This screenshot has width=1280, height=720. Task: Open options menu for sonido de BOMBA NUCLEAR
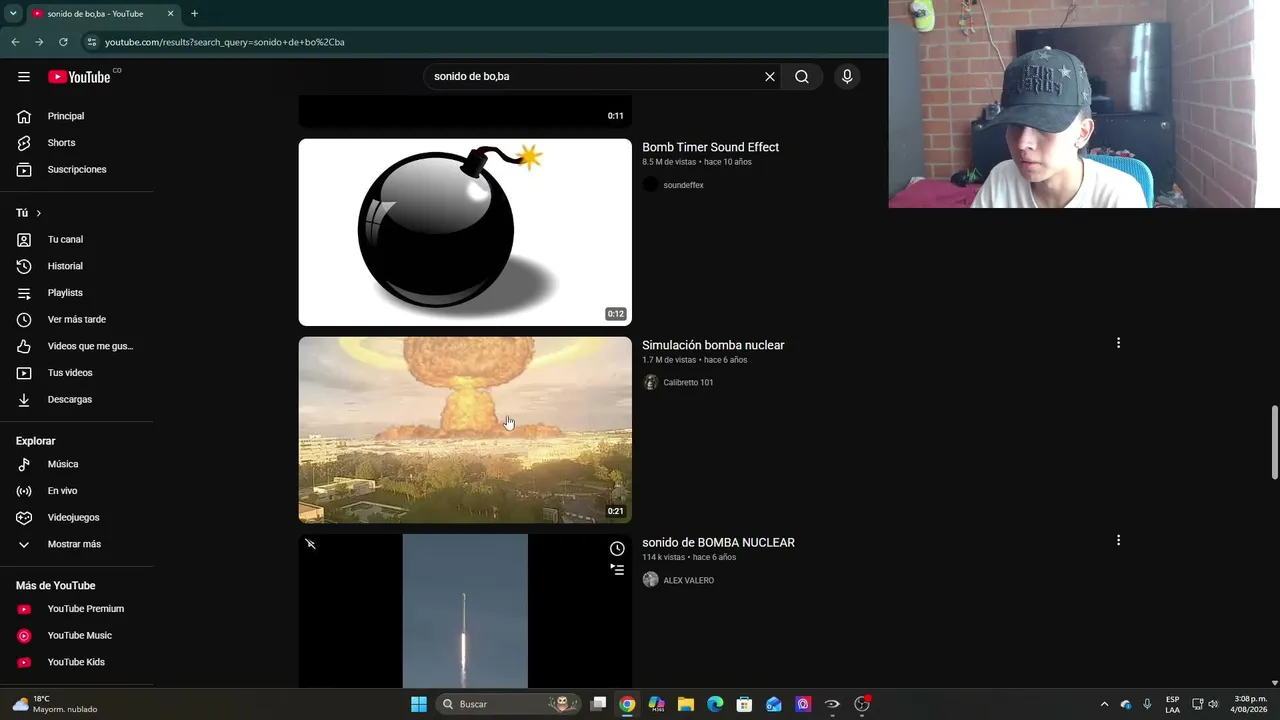pos(1118,540)
